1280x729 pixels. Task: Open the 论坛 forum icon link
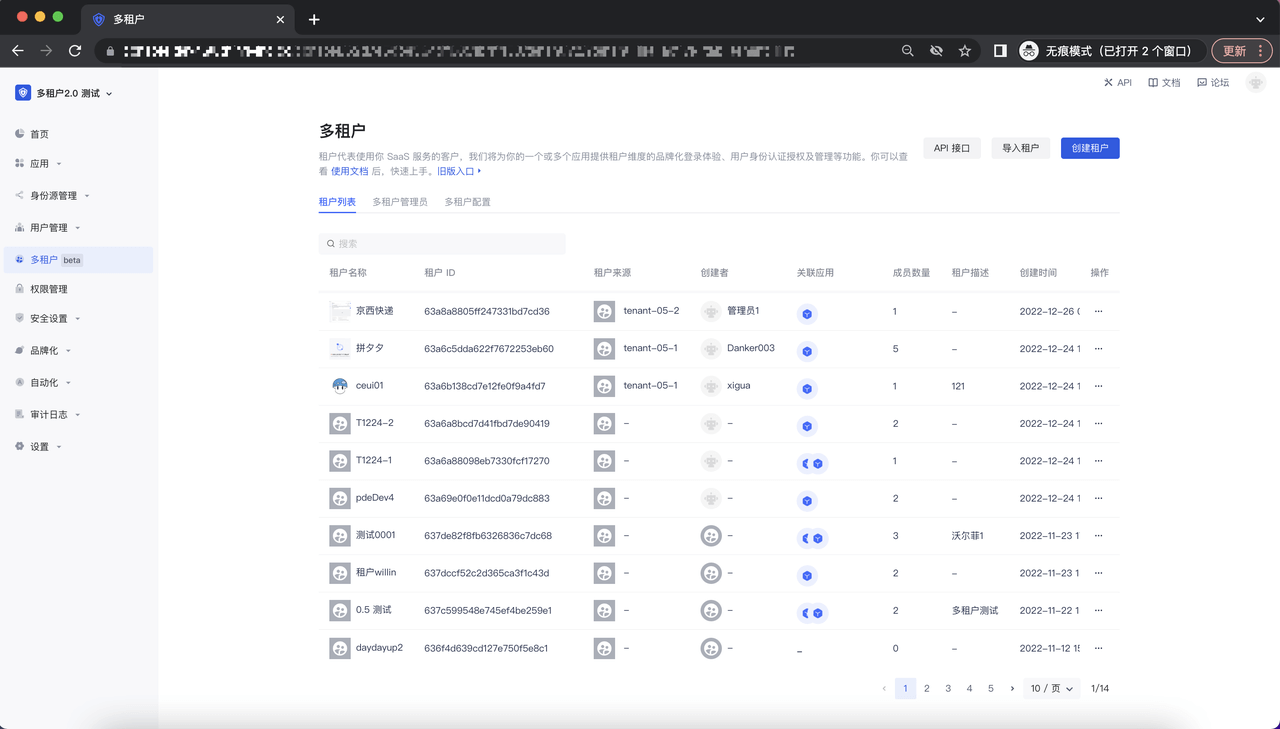(1202, 83)
